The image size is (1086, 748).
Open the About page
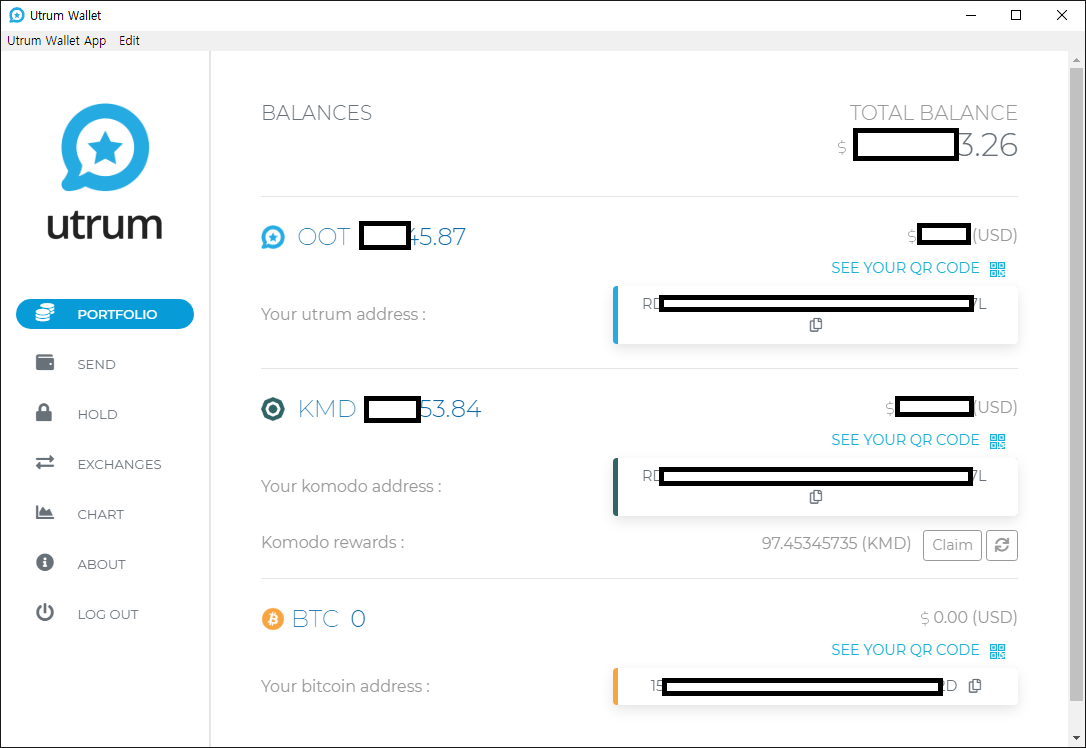(101, 564)
